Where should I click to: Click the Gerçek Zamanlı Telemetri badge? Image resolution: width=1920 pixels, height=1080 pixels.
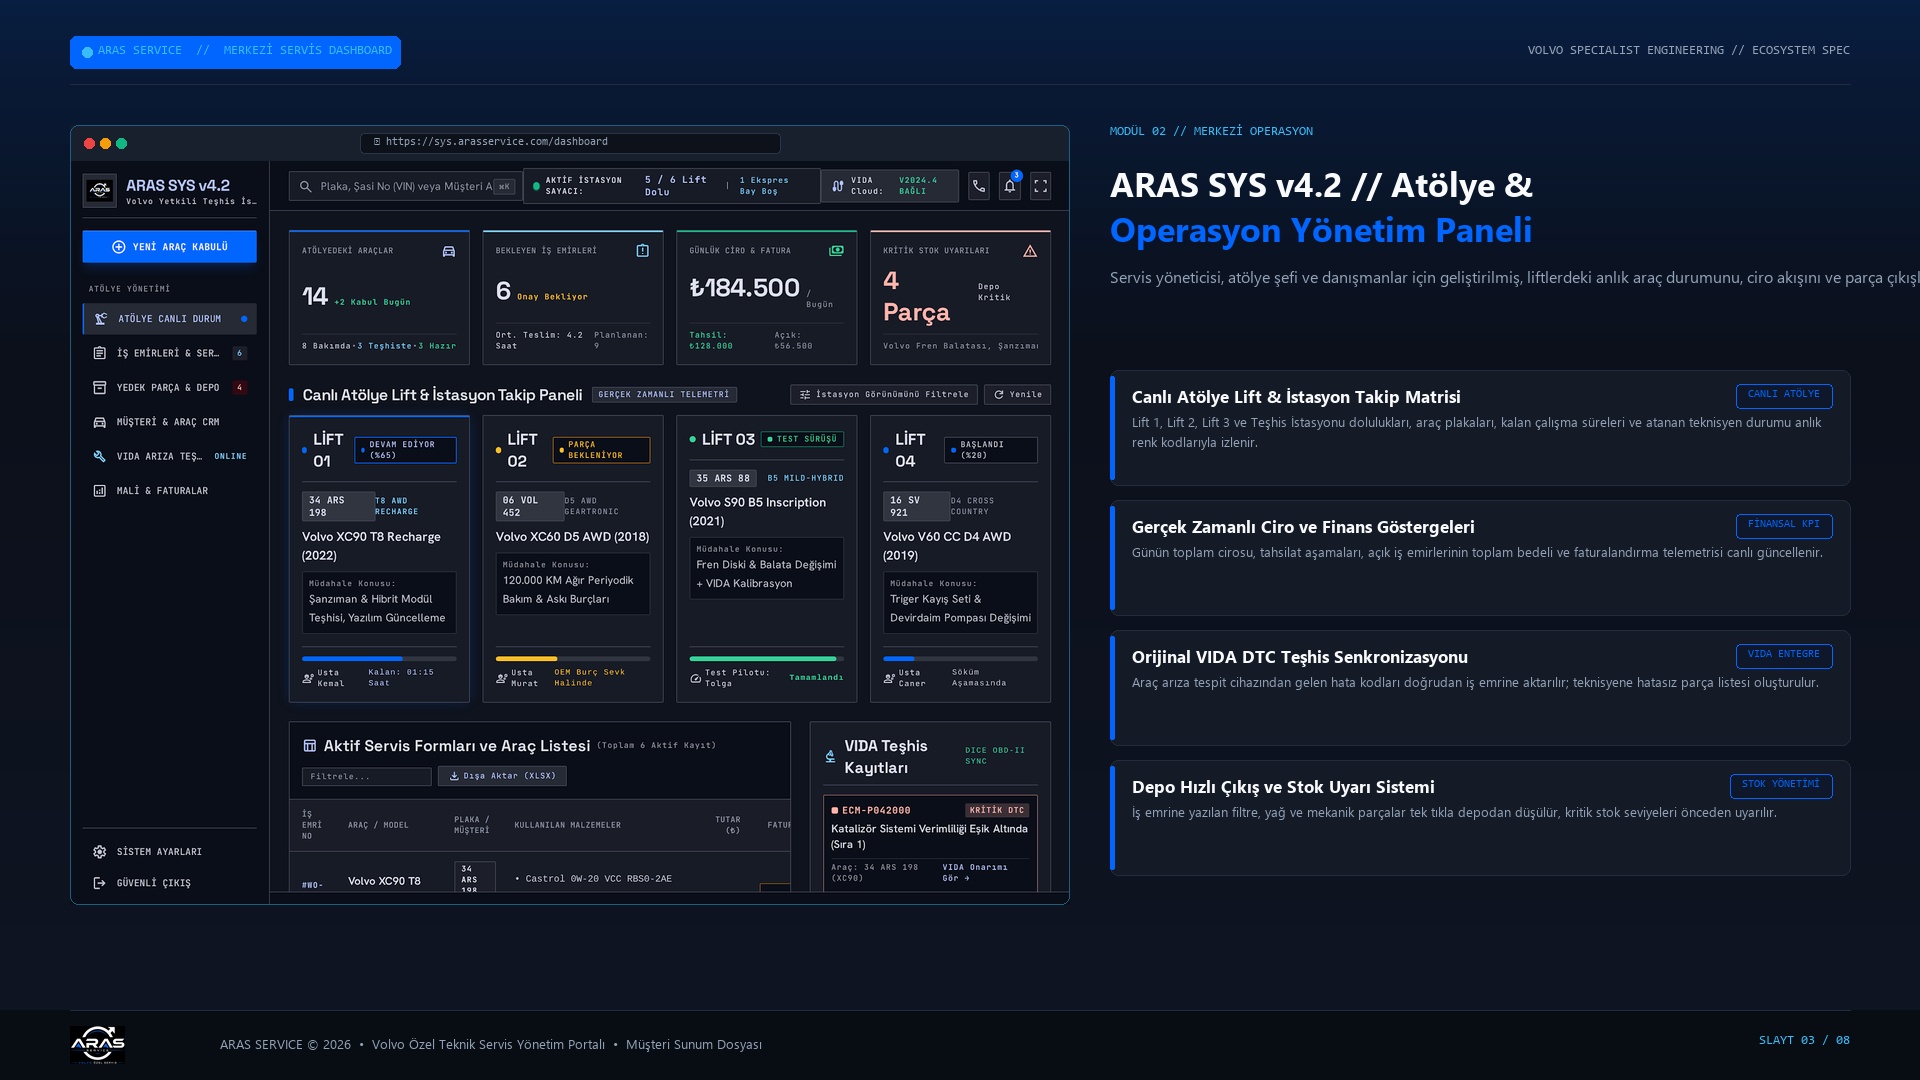[664, 395]
